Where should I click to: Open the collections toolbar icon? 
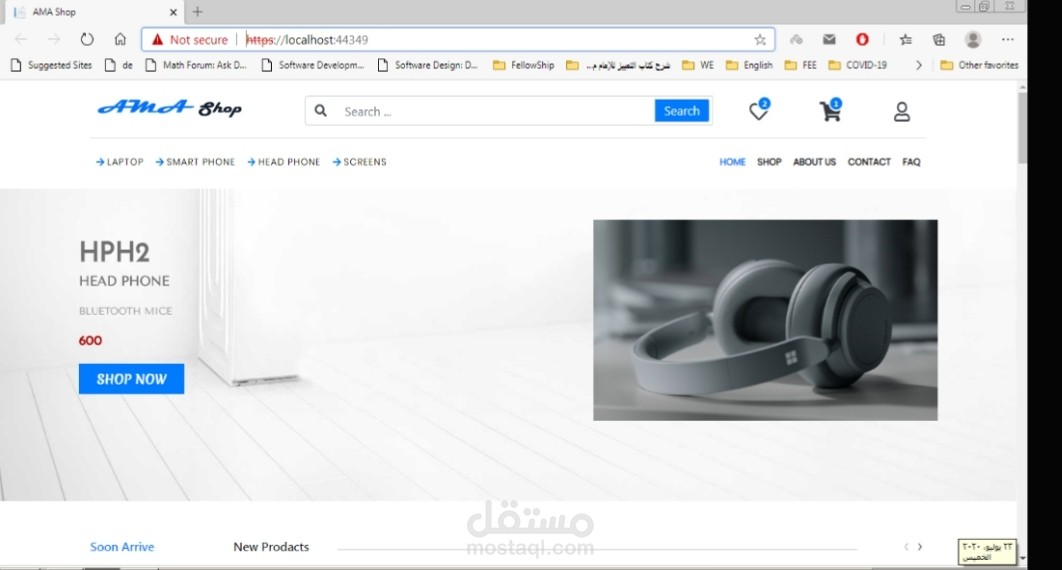(x=939, y=39)
